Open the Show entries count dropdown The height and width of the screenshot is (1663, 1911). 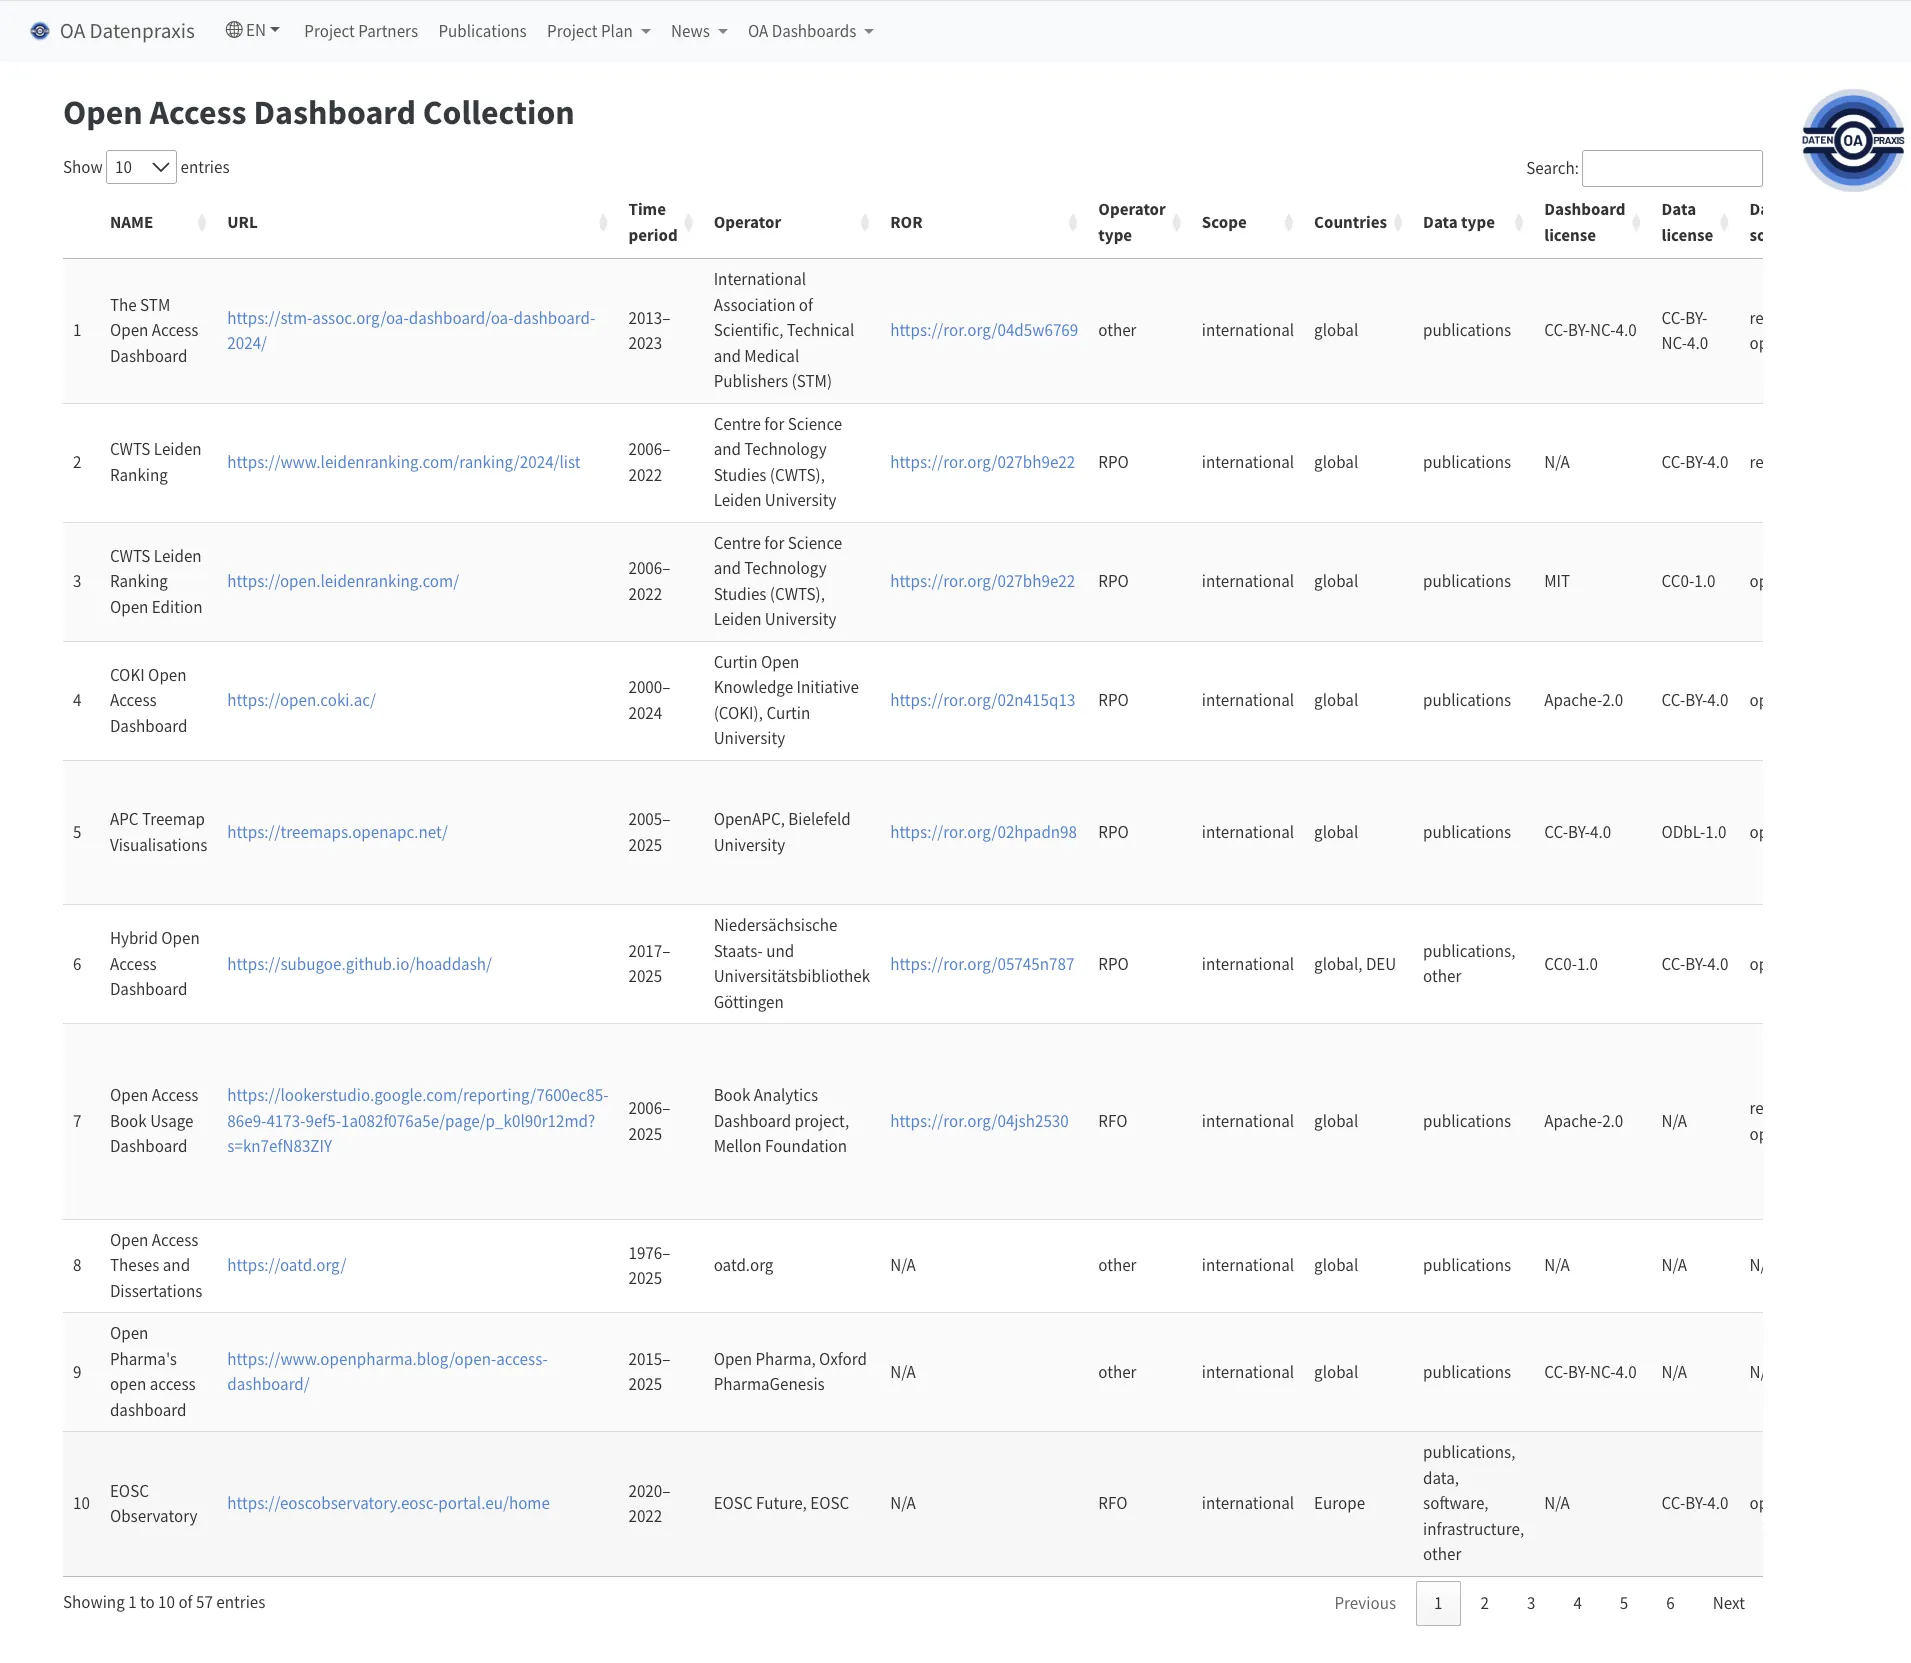tap(141, 167)
